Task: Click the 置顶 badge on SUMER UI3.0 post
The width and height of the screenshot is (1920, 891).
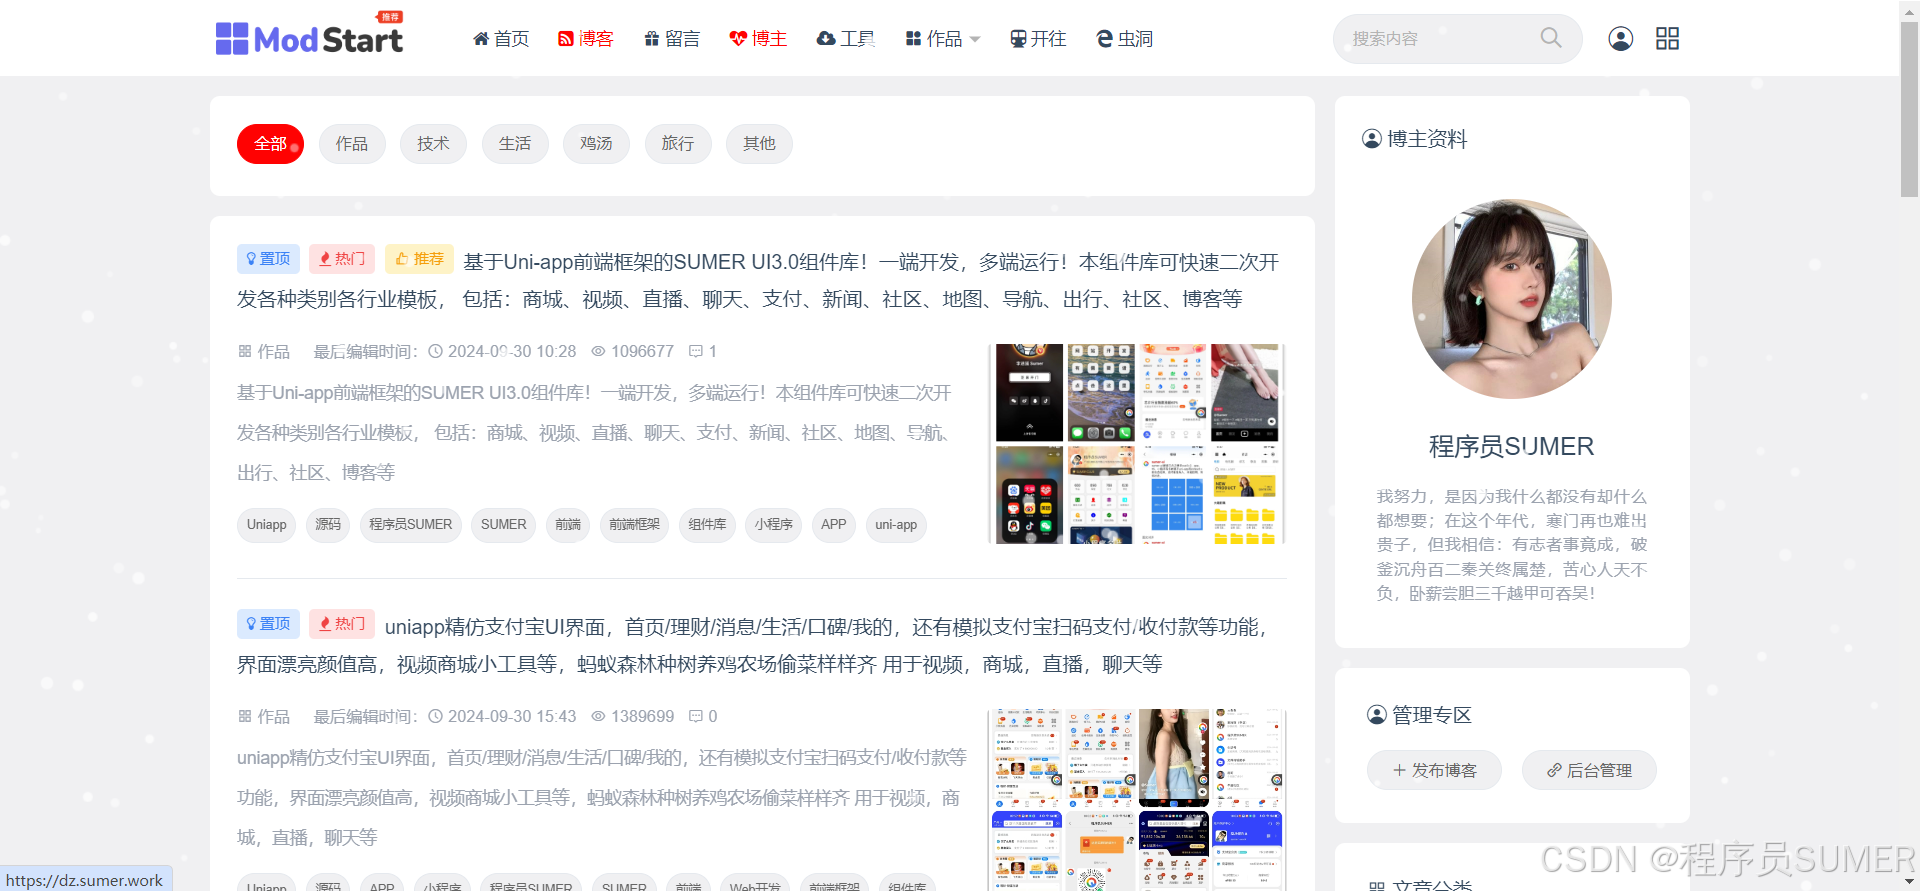Action: coord(268,259)
